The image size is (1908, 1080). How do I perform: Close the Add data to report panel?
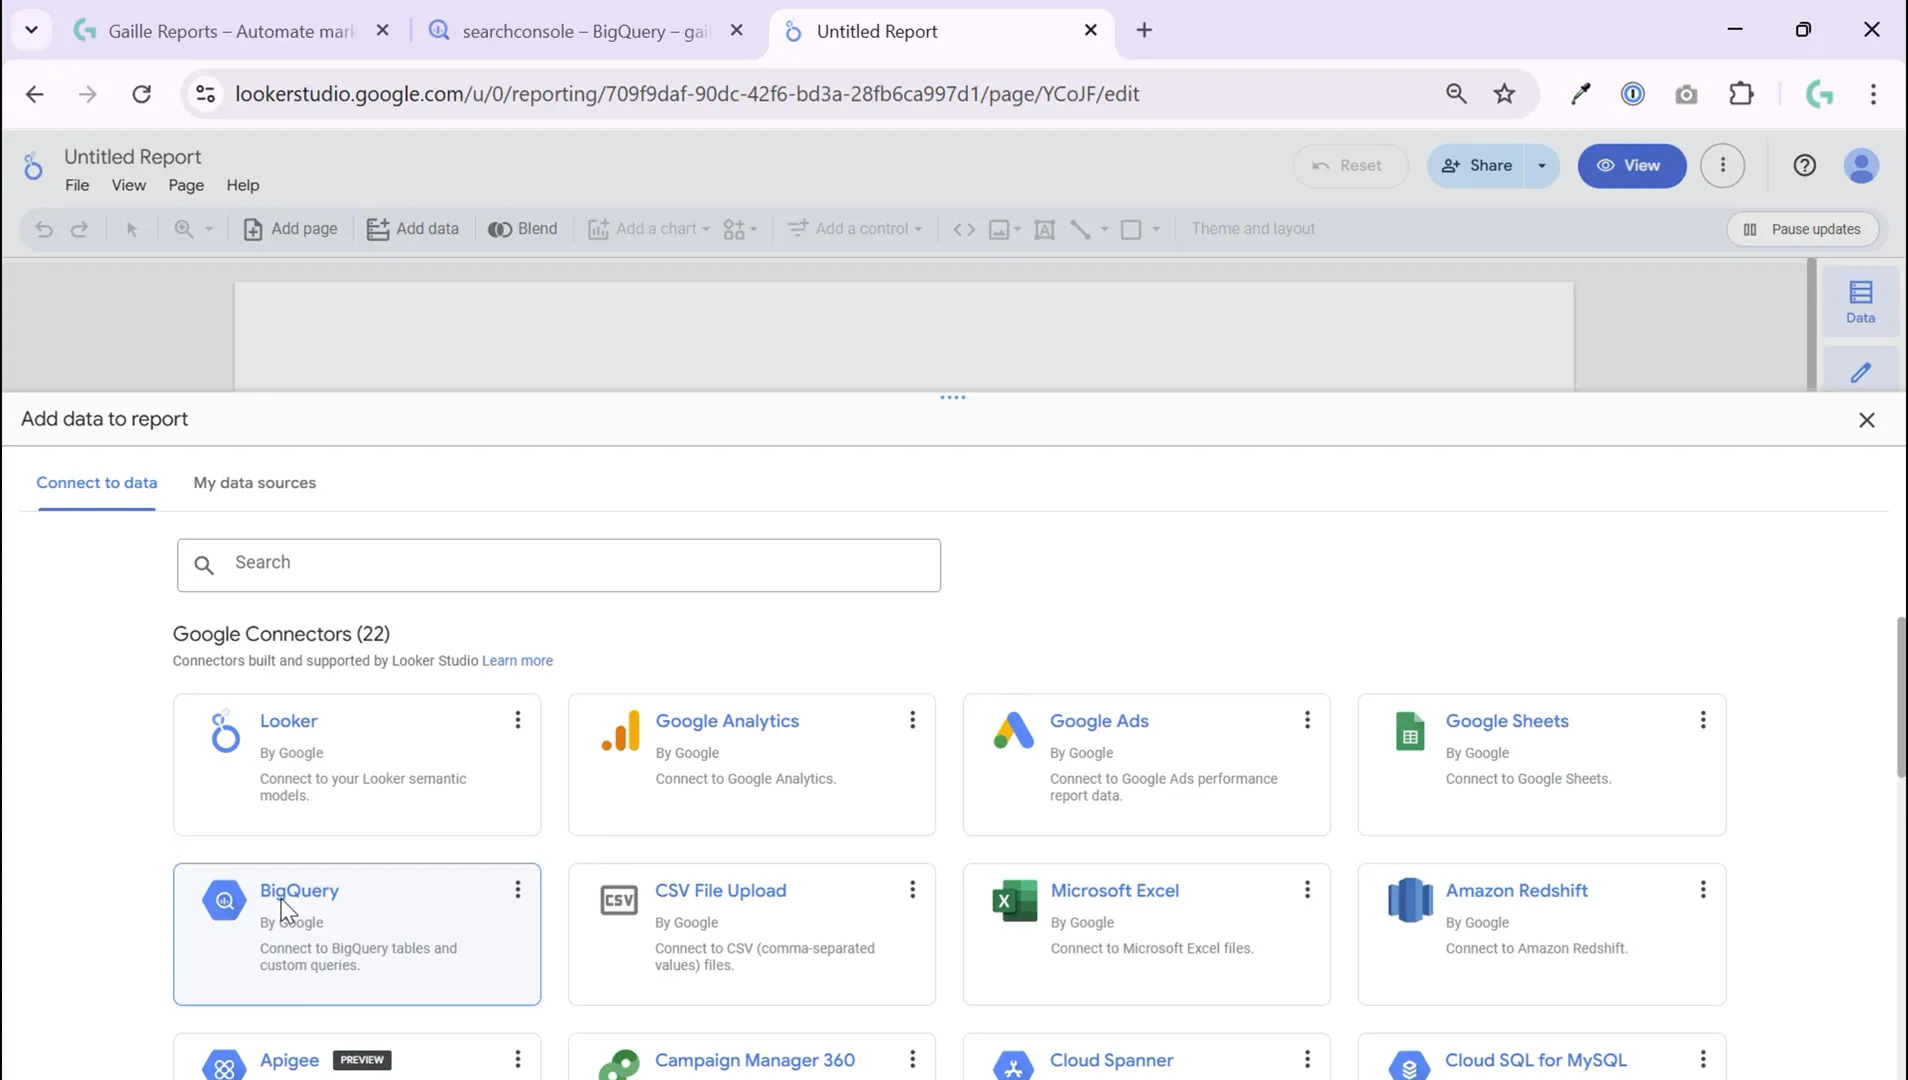point(1866,420)
